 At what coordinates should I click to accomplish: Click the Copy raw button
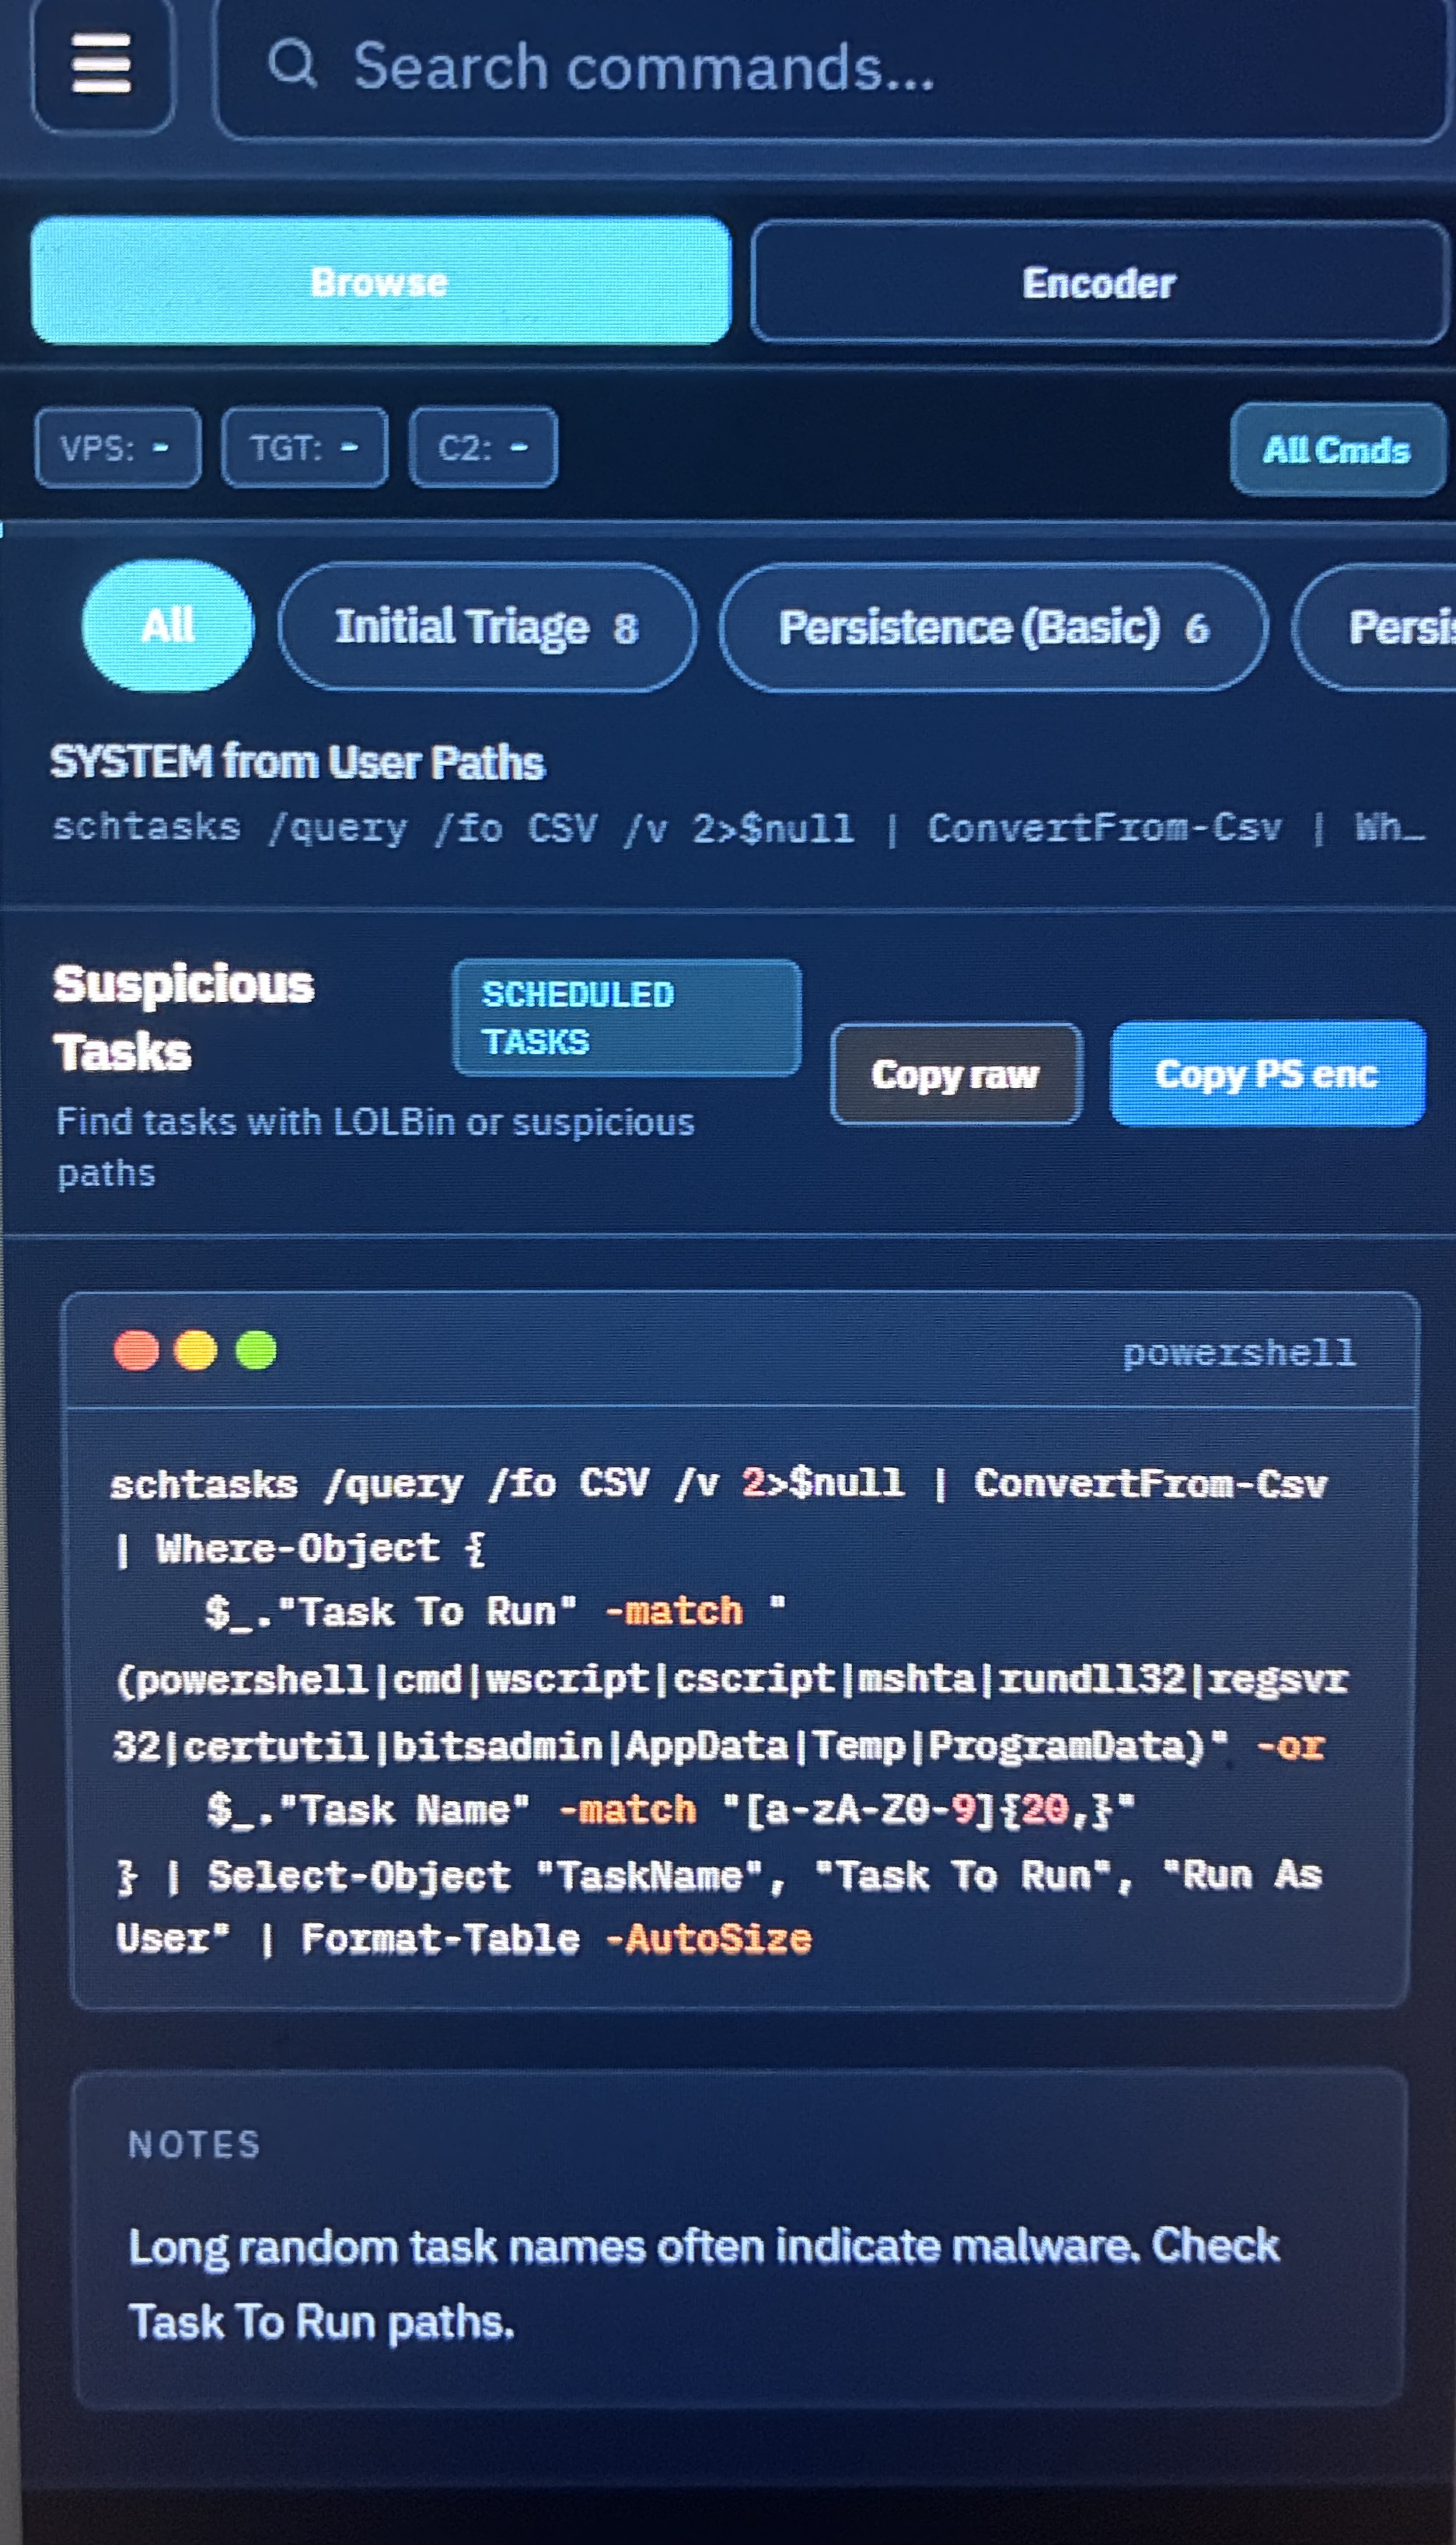coord(956,1074)
